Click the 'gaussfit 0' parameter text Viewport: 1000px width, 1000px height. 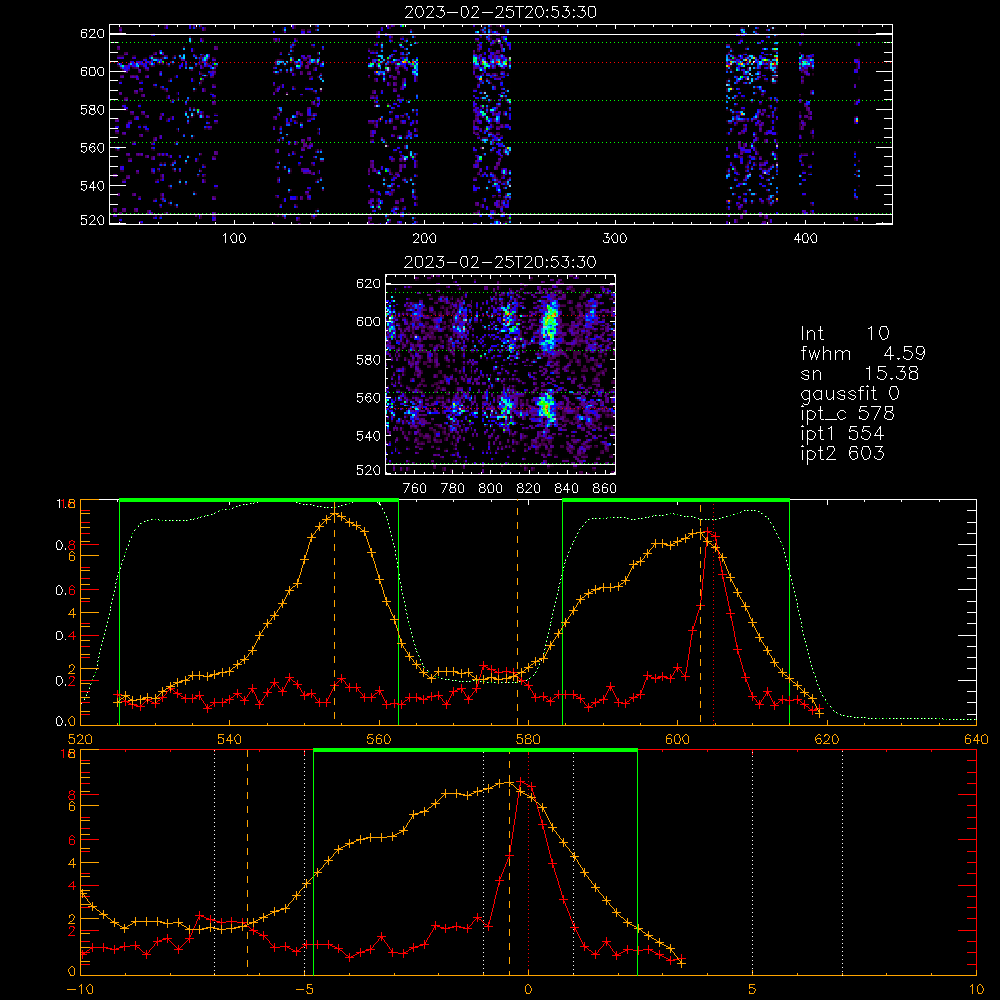(849, 393)
